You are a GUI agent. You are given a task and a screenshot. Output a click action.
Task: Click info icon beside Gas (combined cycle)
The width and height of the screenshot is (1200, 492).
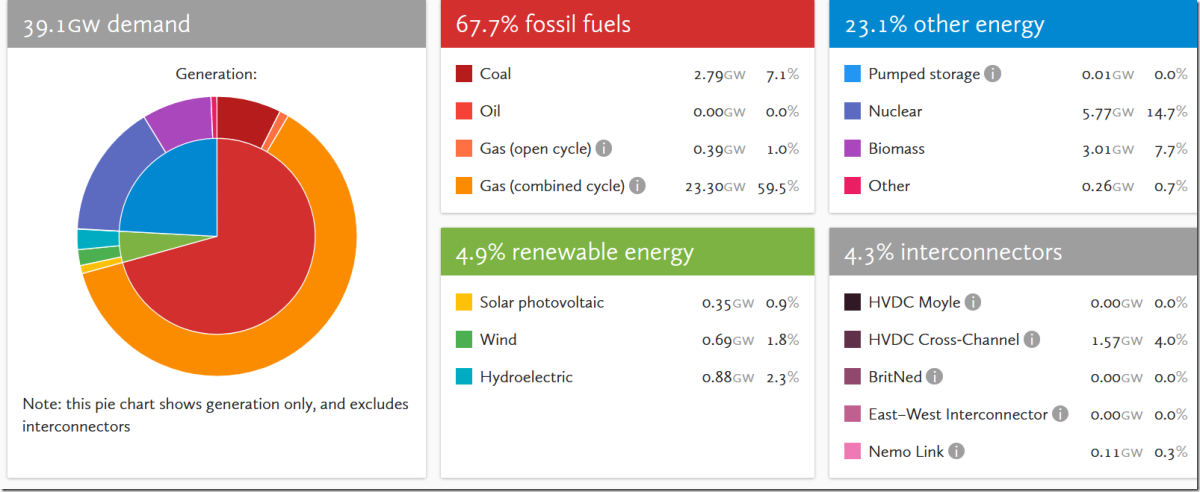tap(637, 185)
